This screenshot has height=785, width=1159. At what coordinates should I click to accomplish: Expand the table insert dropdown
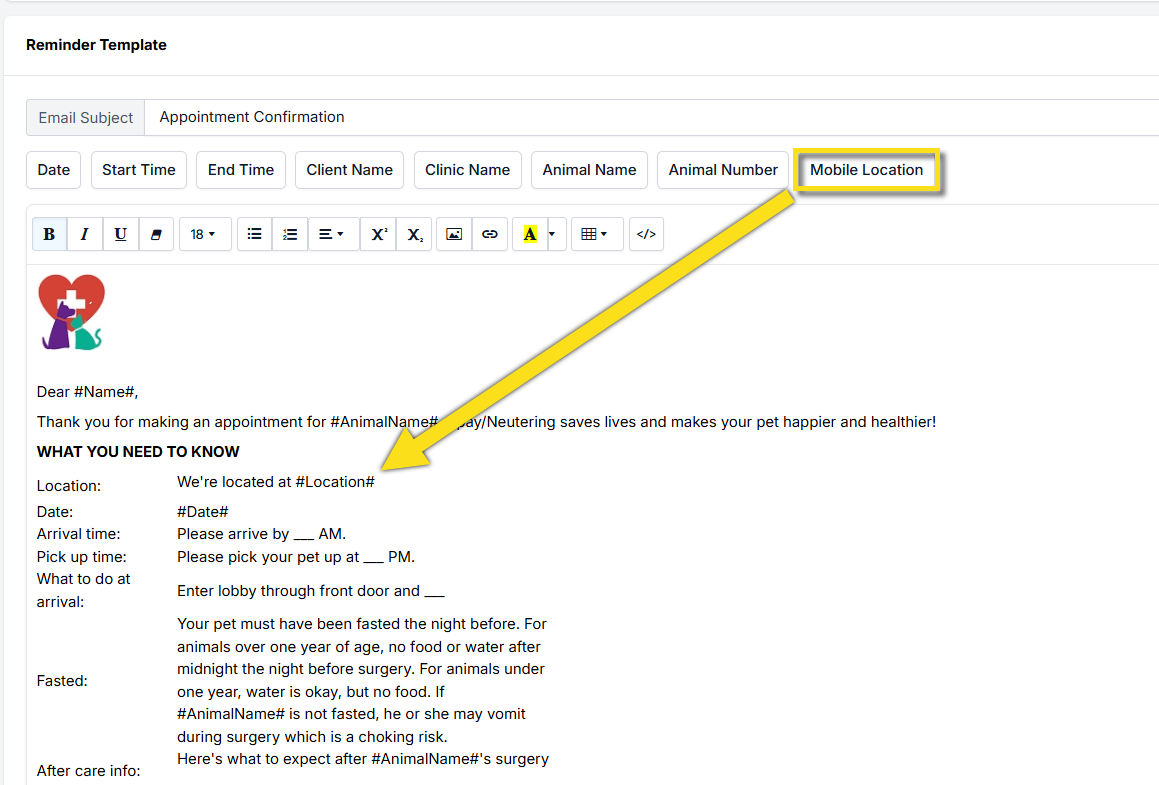point(596,234)
